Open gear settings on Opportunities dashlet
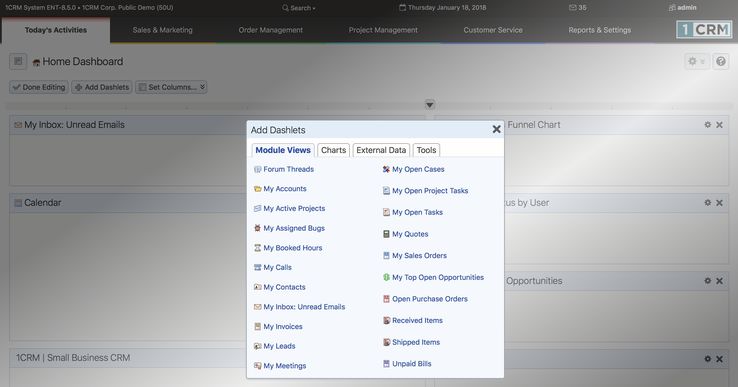The image size is (738, 387). tap(707, 281)
